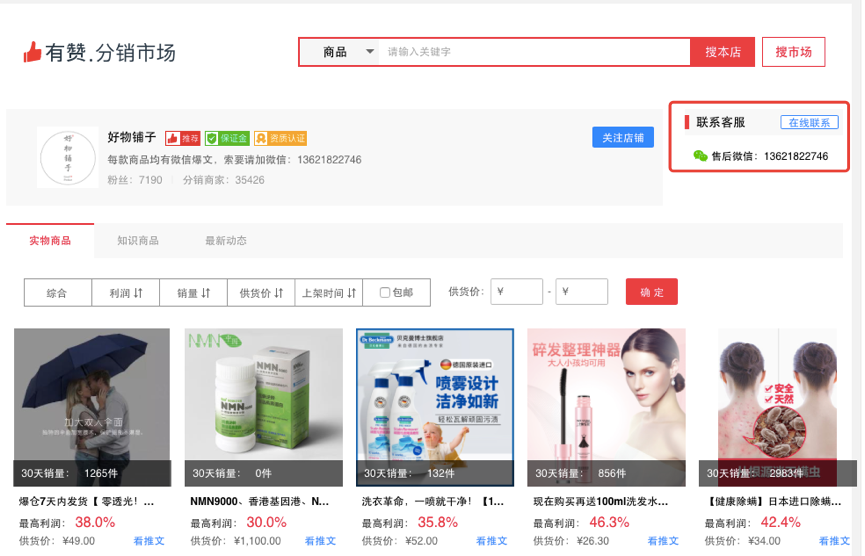Sort products by 供货价
The width and height of the screenshot is (865, 556).
tap(261, 292)
